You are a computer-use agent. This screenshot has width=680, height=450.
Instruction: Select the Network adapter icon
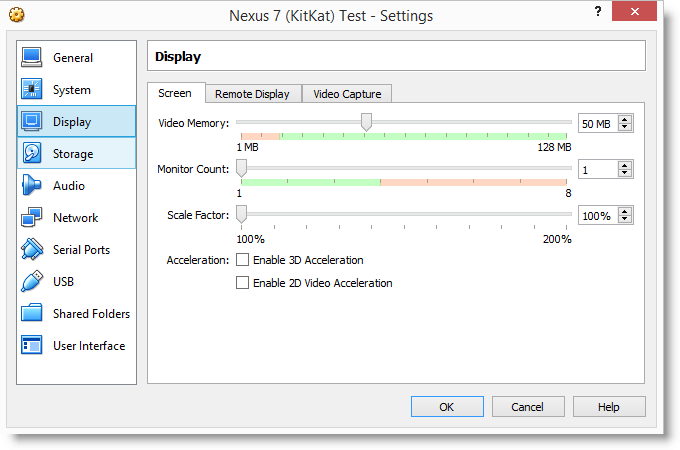[x=32, y=218]
